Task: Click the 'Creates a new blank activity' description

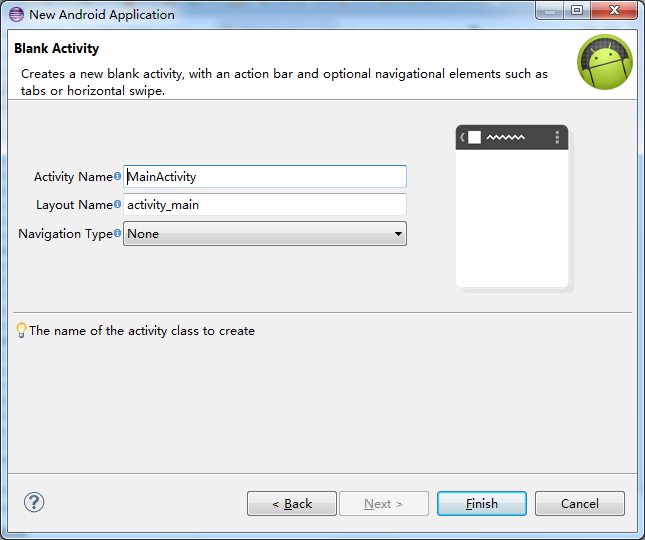Action: [x=284, y=82]
